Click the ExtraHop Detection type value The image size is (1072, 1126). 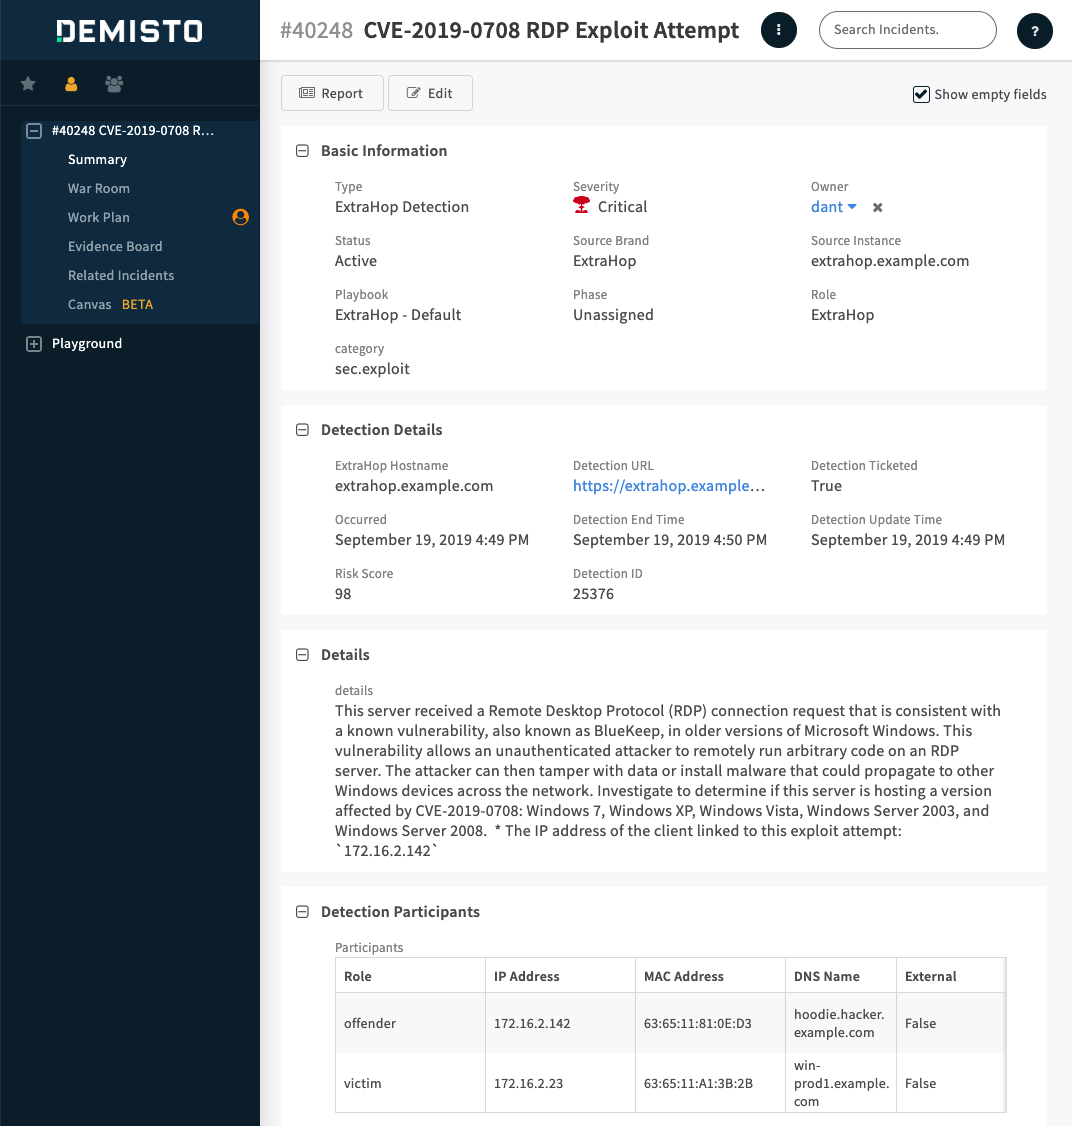click(402, 207)
